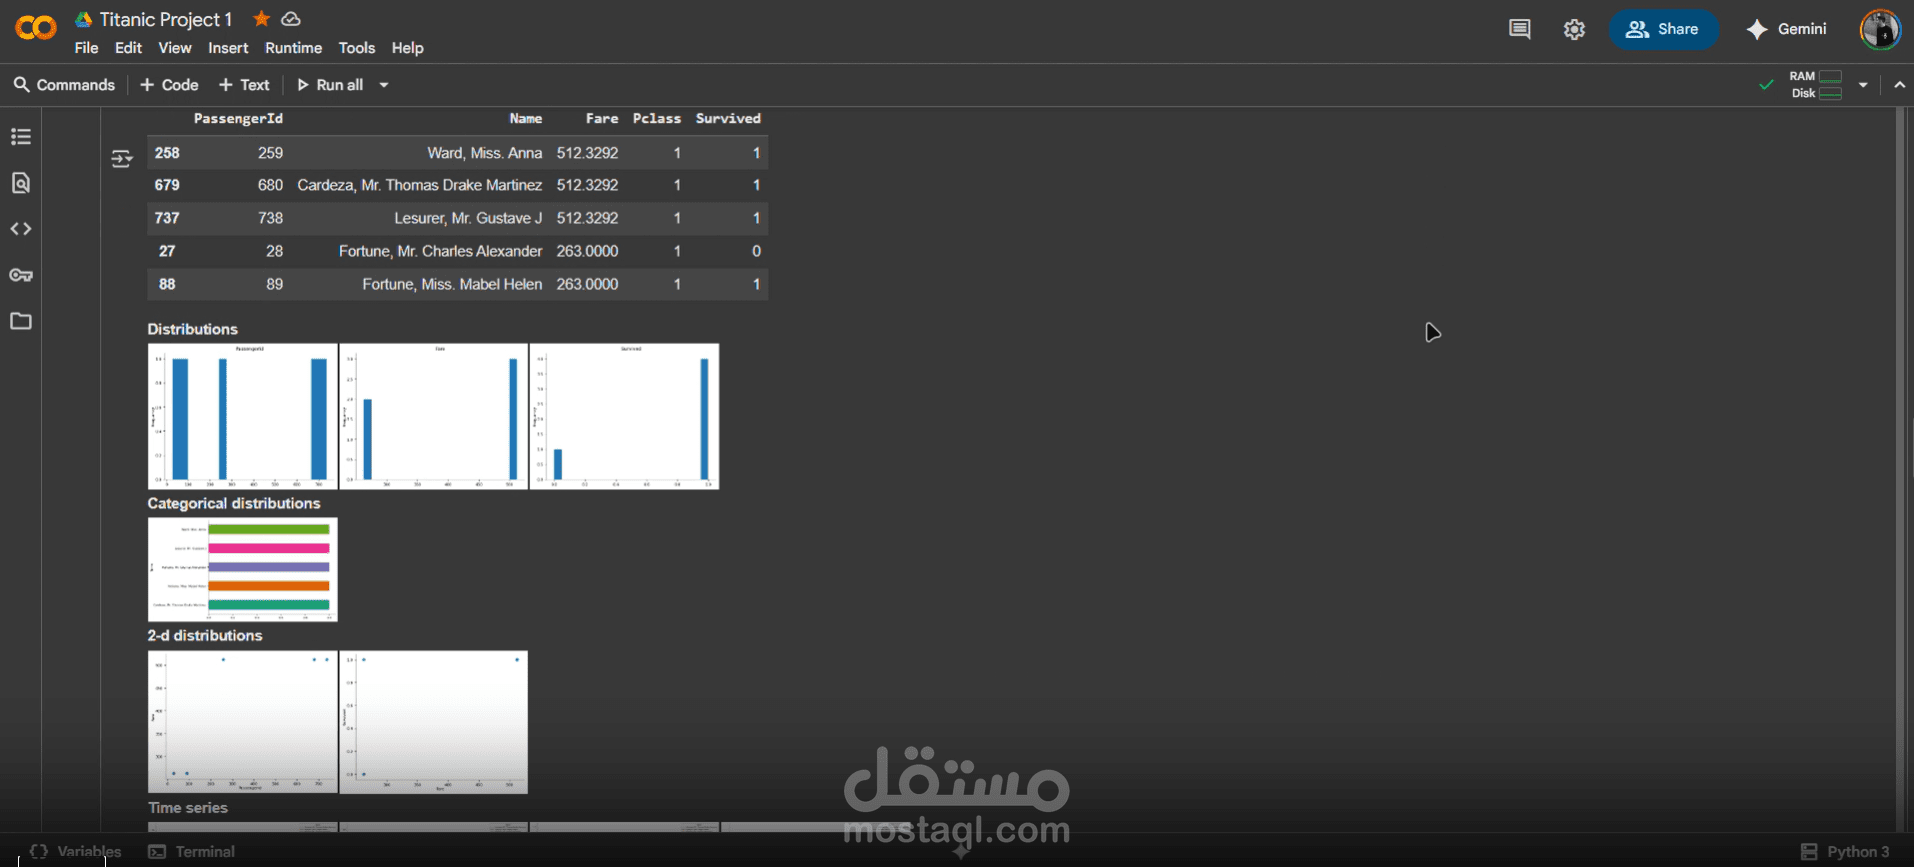Open the File menu
Image resolution: width=1914 pixels, height=867 pixels.
coord(86,48)
